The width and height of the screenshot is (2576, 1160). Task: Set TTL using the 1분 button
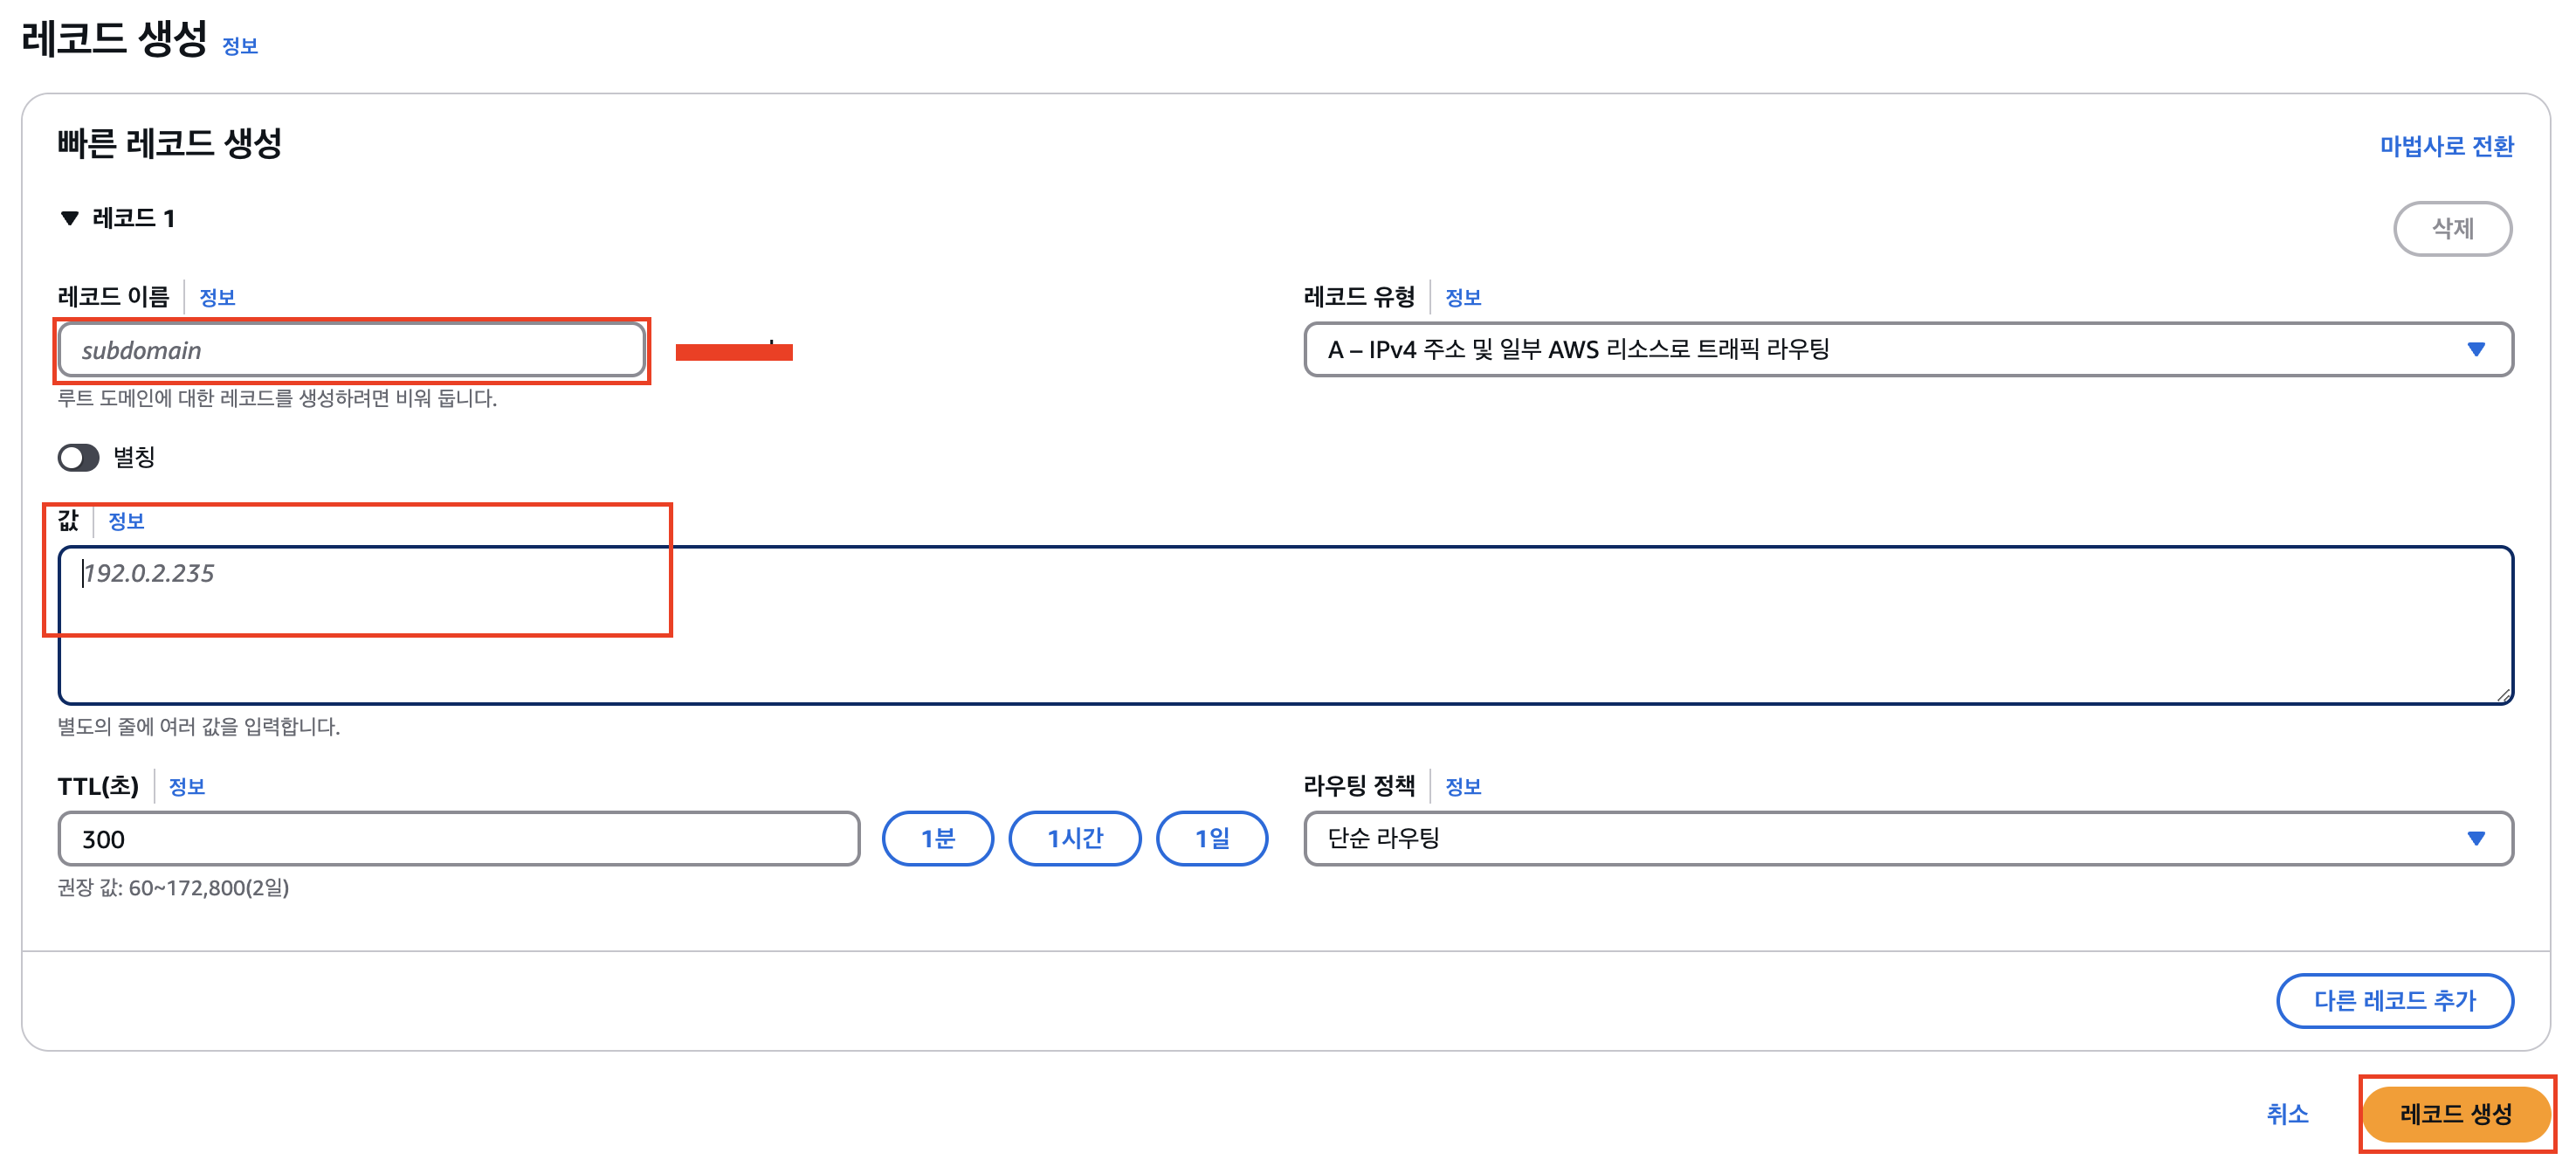937,838
